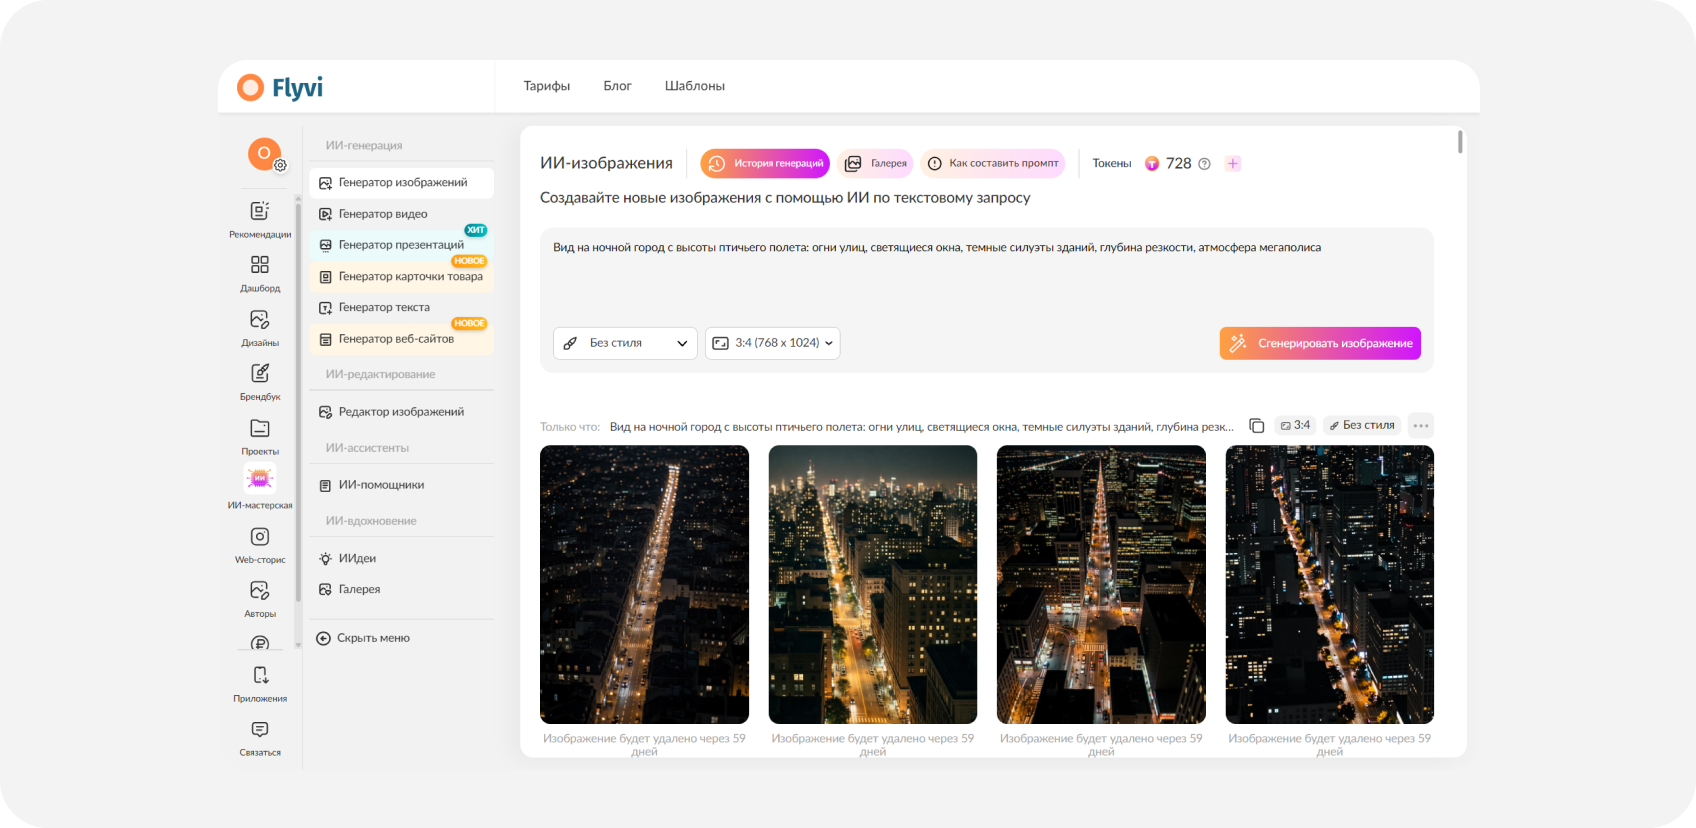Click the orange profile avatar

[264, 153]
